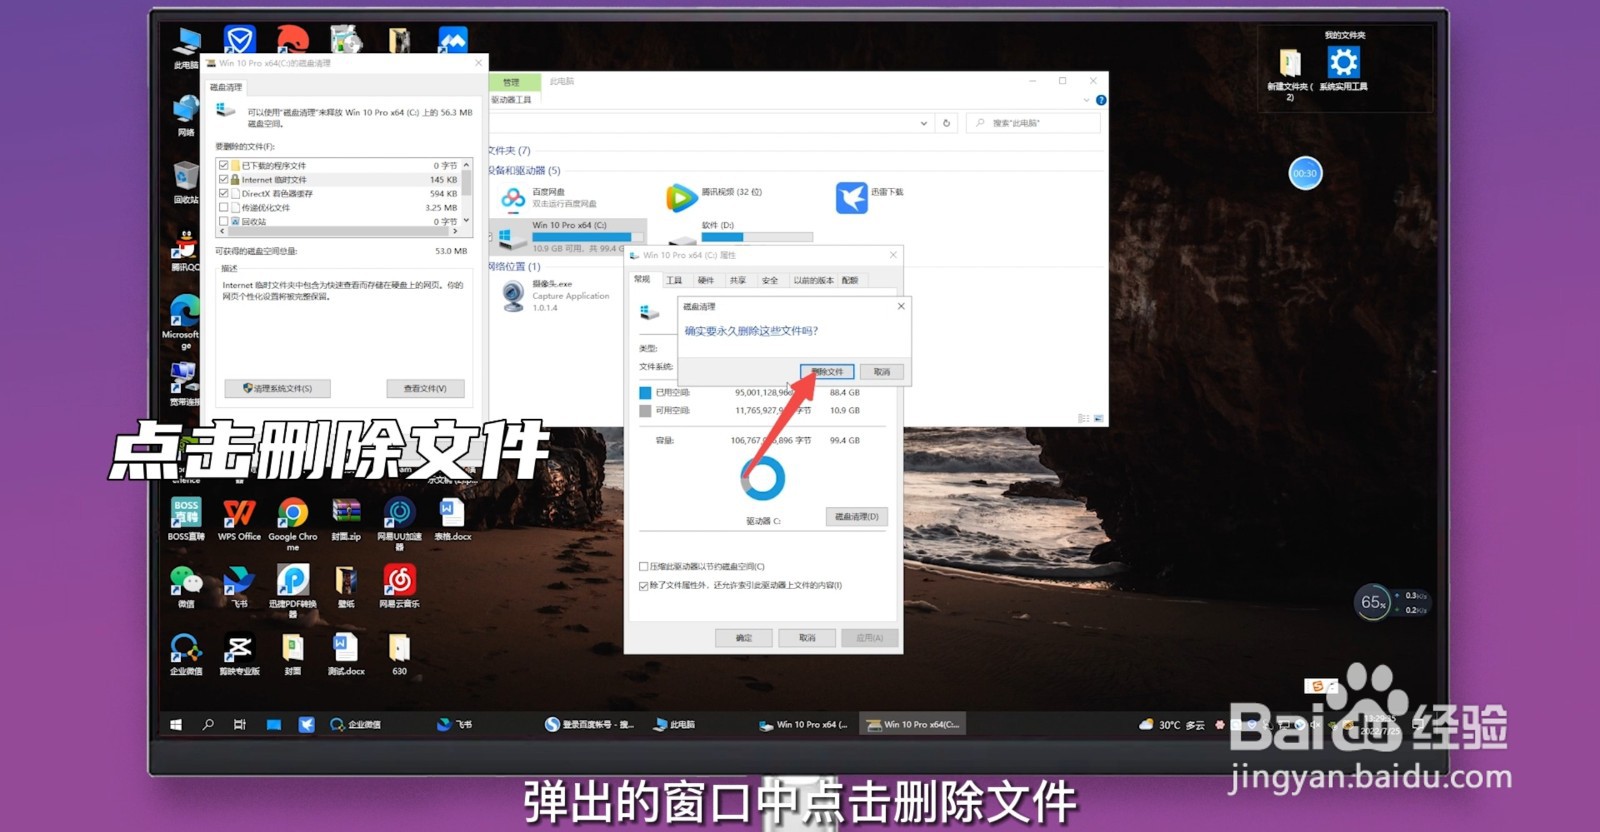Image resolution: width=1600 pixels, height=832 pixels.
Task: Open Explorer help icon
Action: coord(1101,100)
